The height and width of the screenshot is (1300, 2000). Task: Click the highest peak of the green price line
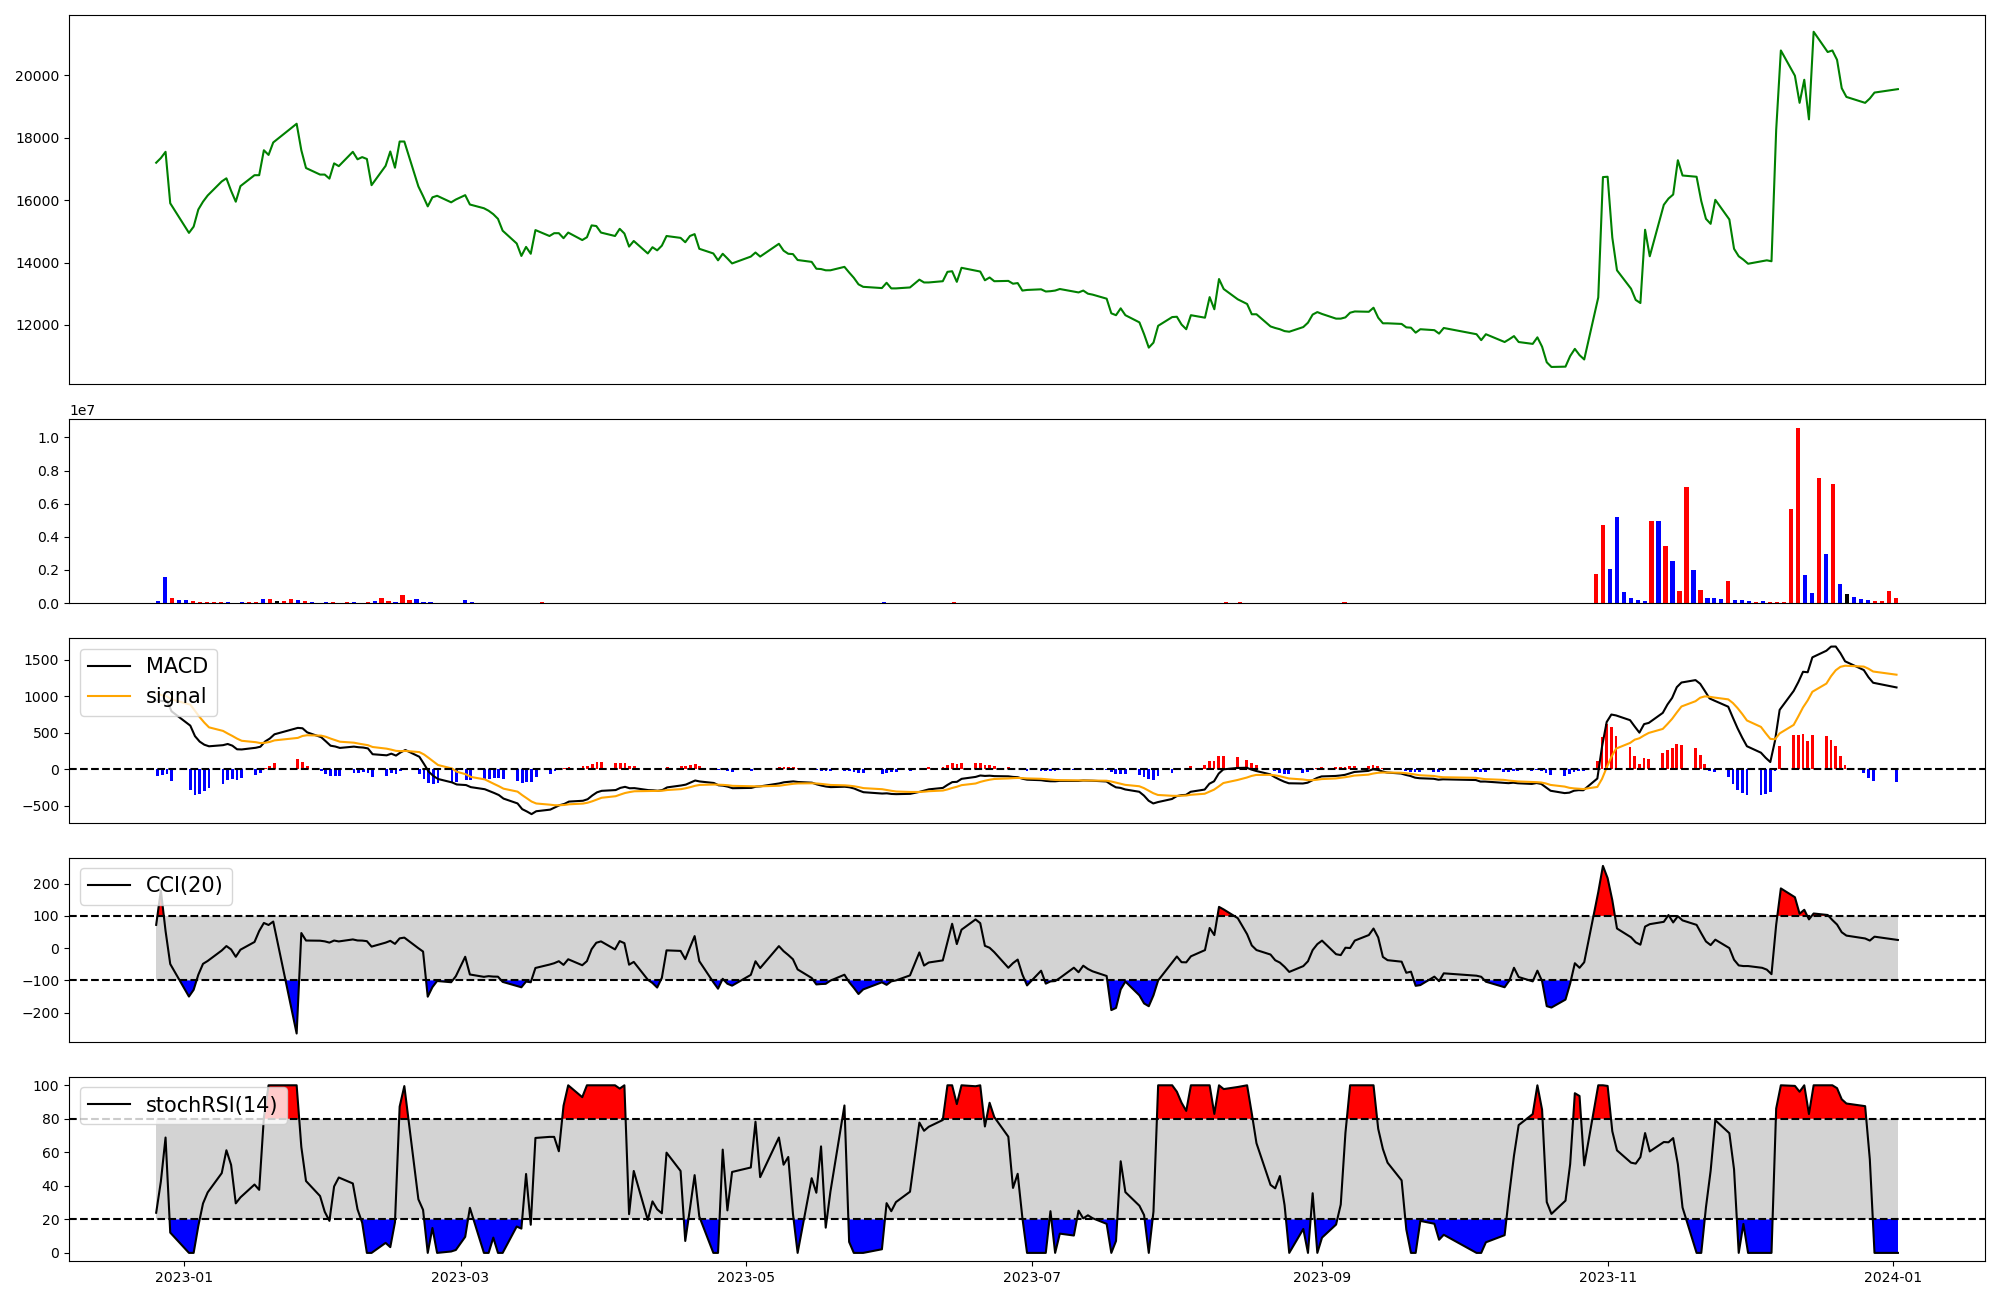click(1813, 32)
